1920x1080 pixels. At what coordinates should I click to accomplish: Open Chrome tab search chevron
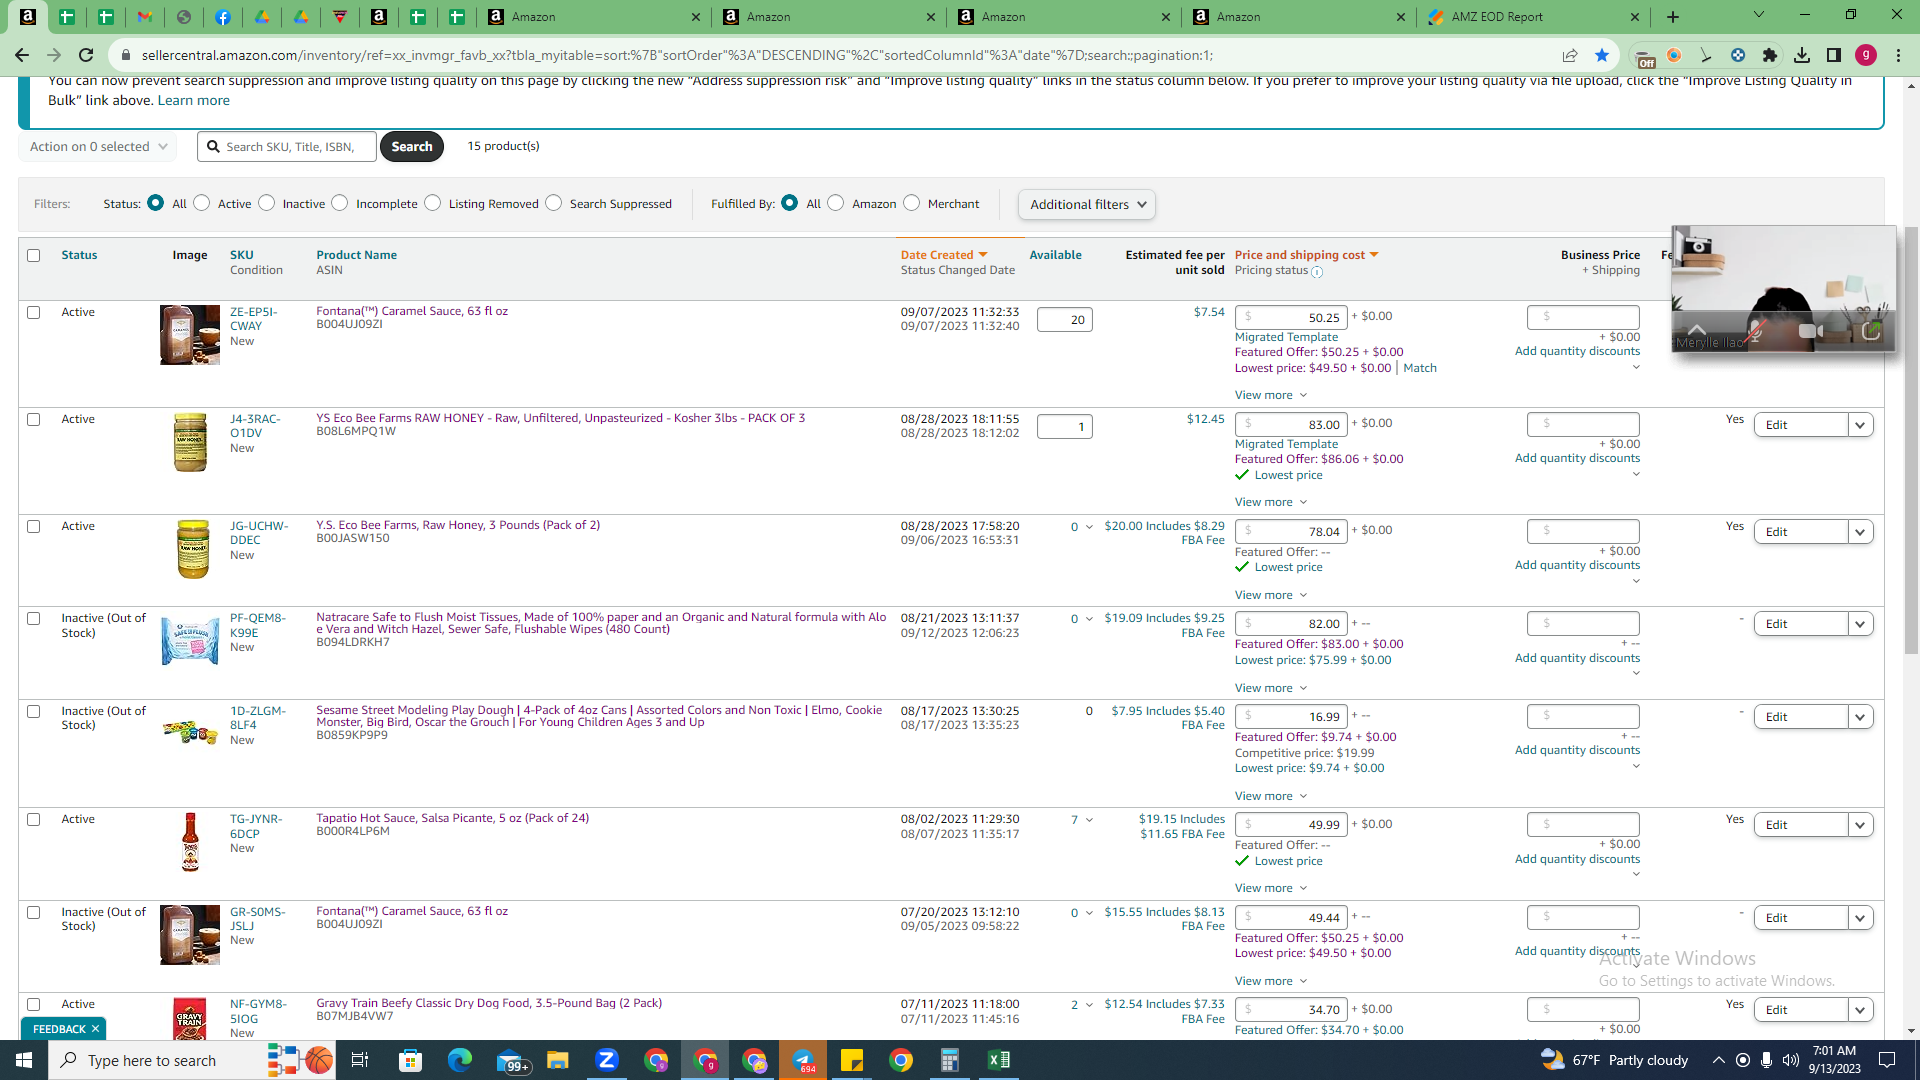click(1759, 15)
